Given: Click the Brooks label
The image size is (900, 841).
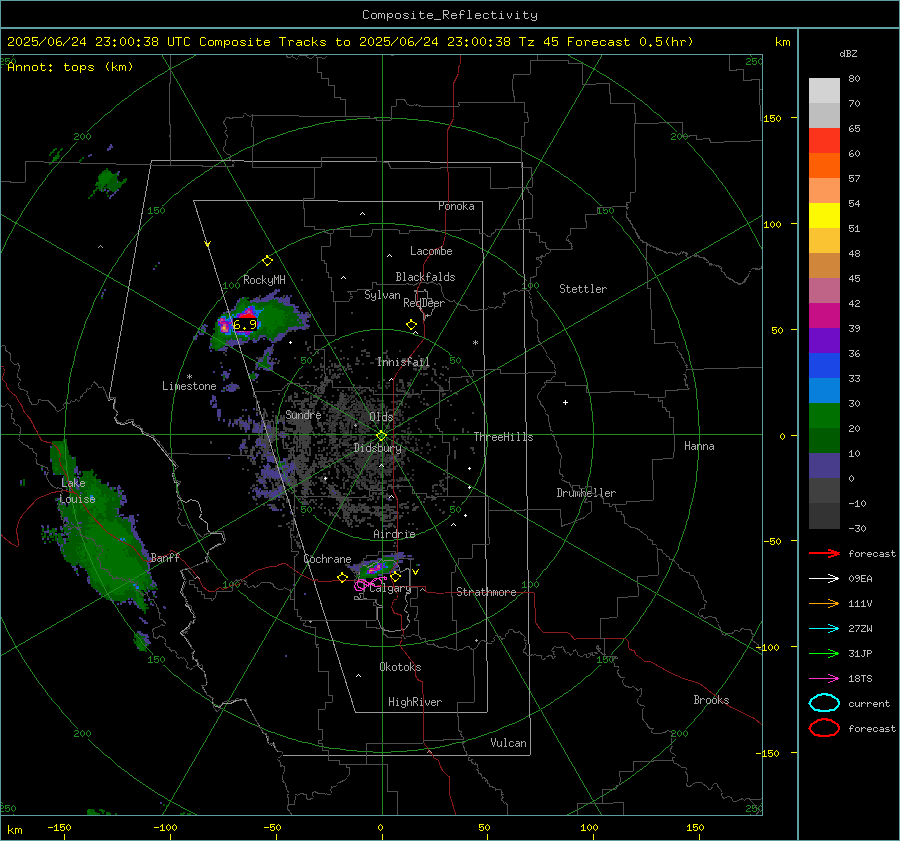Looking at the screenshot, I should point(711,700).
